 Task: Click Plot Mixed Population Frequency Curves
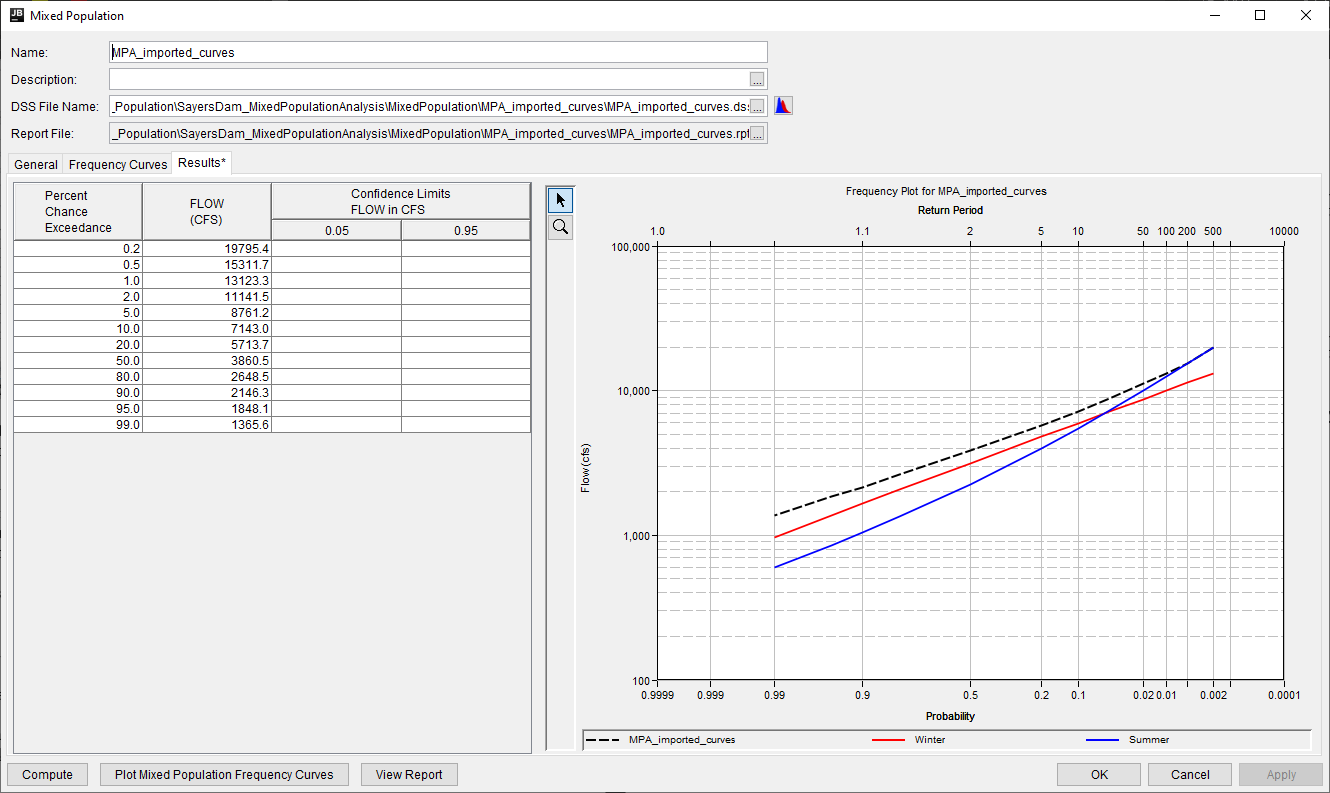pos(224,774)
